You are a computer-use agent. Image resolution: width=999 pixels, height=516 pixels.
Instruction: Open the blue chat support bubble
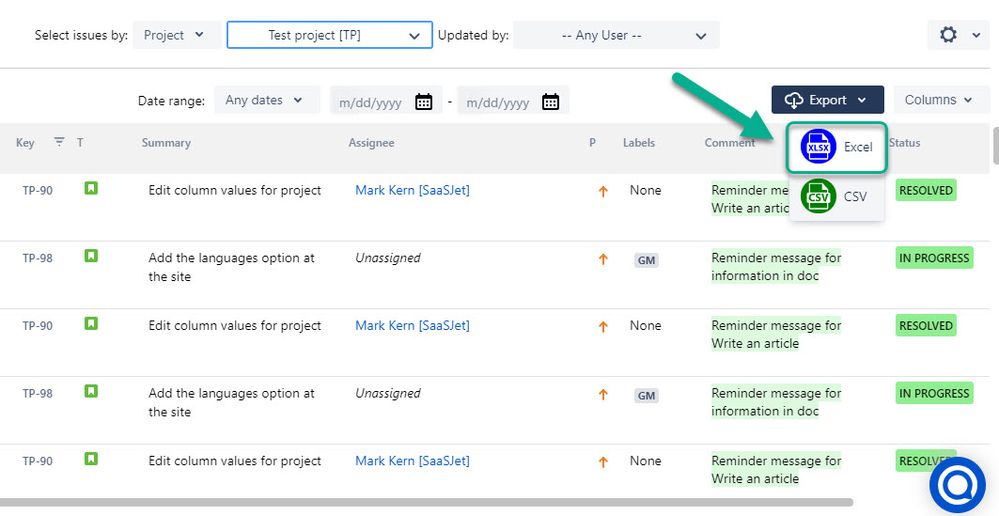(x=957, y=485)
